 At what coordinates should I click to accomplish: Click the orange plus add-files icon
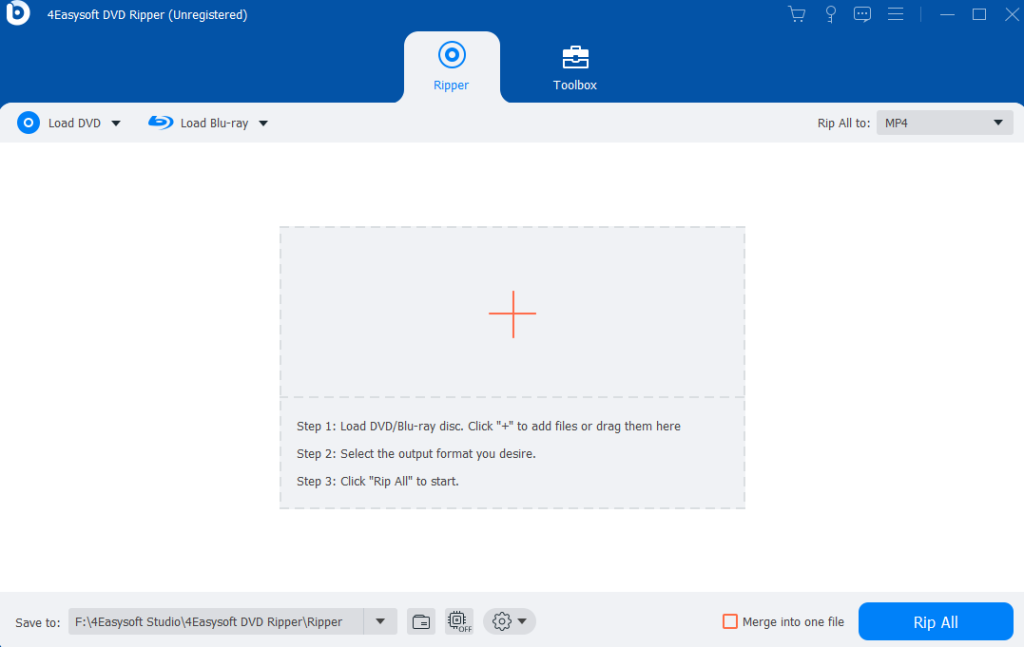512,314
